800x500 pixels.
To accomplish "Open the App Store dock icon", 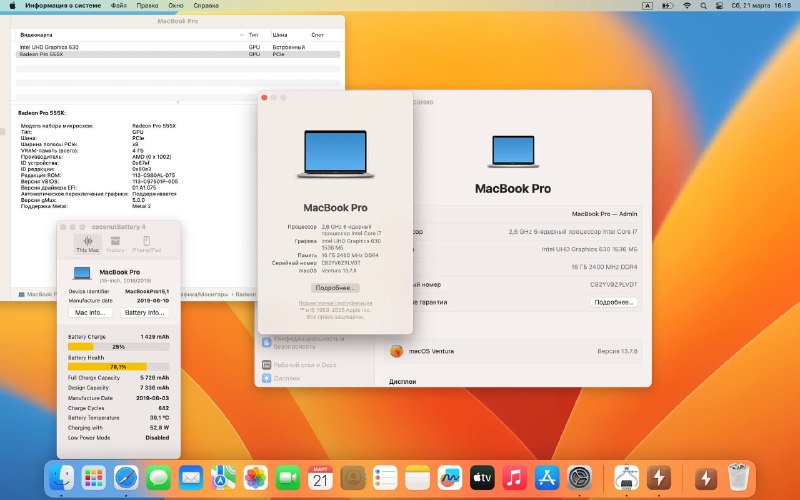I will point(547,478).
